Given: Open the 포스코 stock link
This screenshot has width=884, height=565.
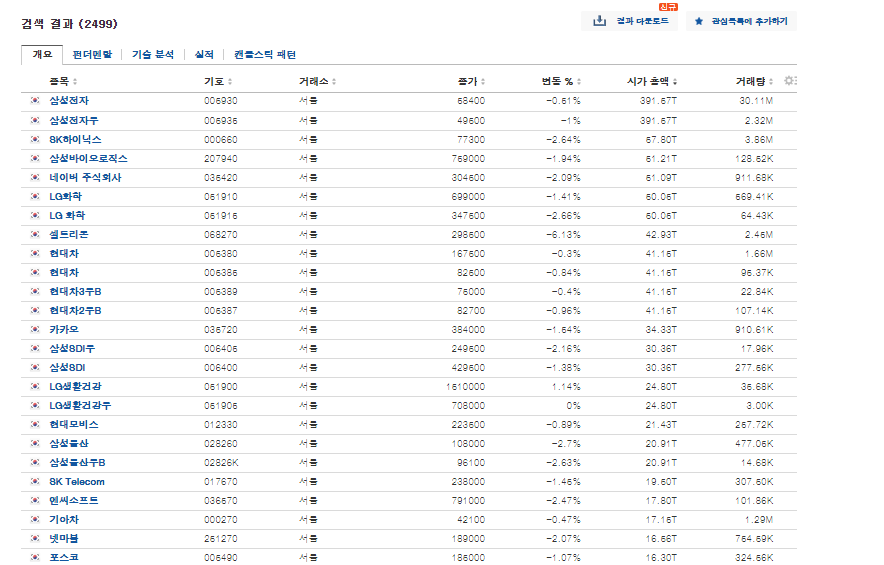Looking at the screenshot, I should tap(64, 558).
